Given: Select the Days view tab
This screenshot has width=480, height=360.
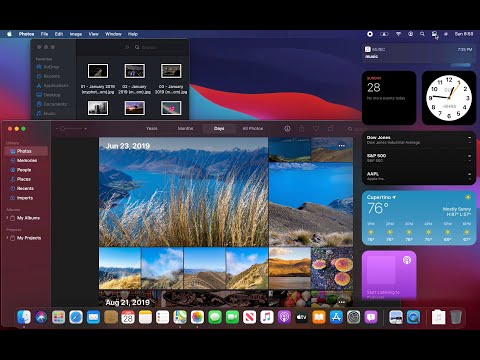Looking at the screenshot, I should [219, 128].
